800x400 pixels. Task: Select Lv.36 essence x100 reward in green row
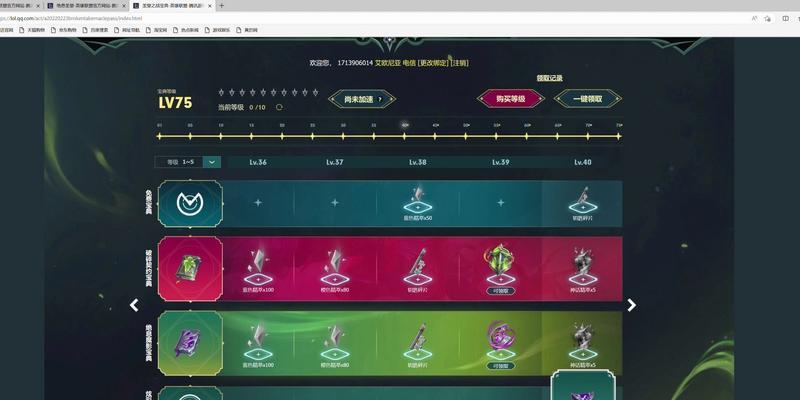(x=258, y=346)
